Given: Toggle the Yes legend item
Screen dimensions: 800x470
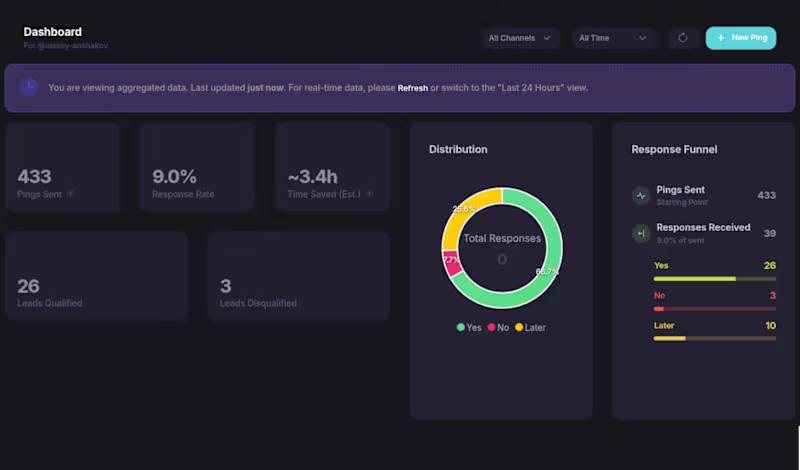Looking at the screenshot, I should pyautogui.click(x=469, y=328).
